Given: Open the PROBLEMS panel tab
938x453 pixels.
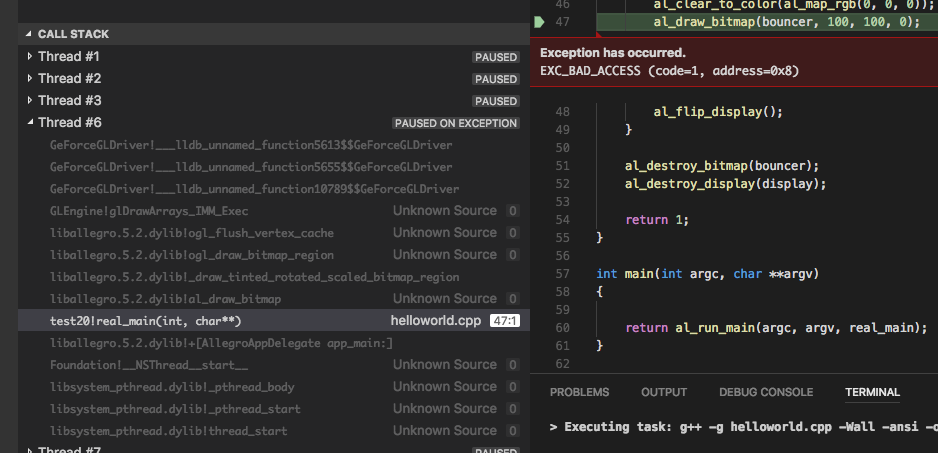Looking at the screenshot, I should tap(579, 393).
